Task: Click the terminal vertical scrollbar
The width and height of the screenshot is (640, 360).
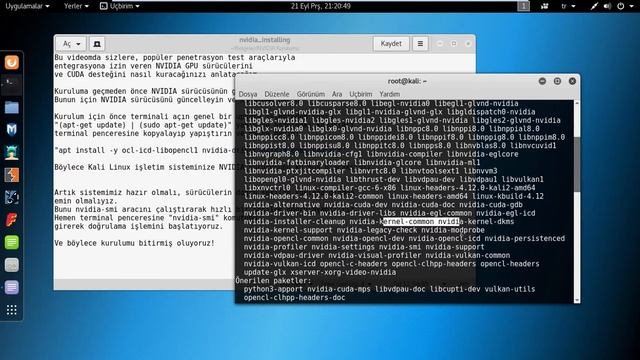Action: [x=577, y=164]
